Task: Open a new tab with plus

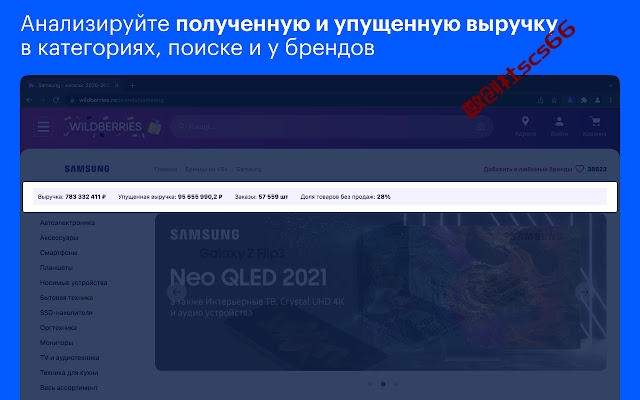Action: point(132,85)
